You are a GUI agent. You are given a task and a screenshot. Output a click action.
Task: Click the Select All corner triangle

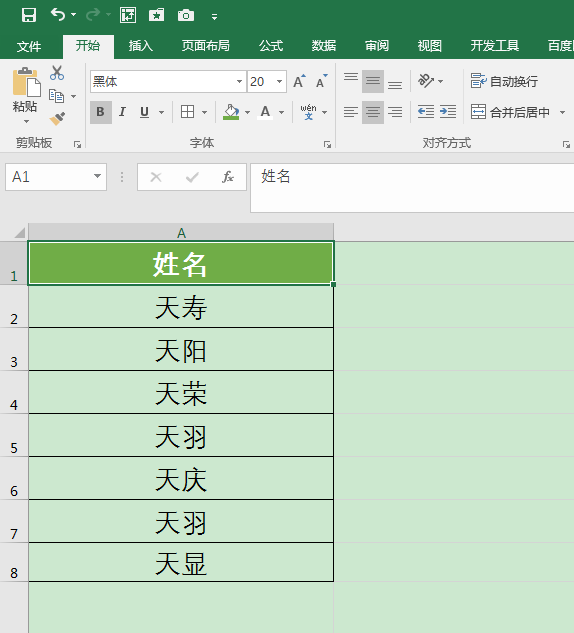click(19, 233)
